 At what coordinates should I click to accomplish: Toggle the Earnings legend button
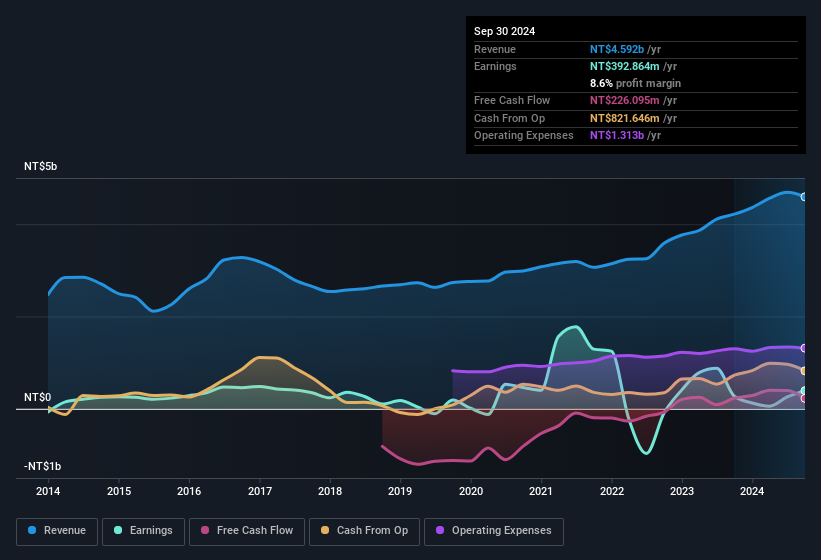[143, 531]
